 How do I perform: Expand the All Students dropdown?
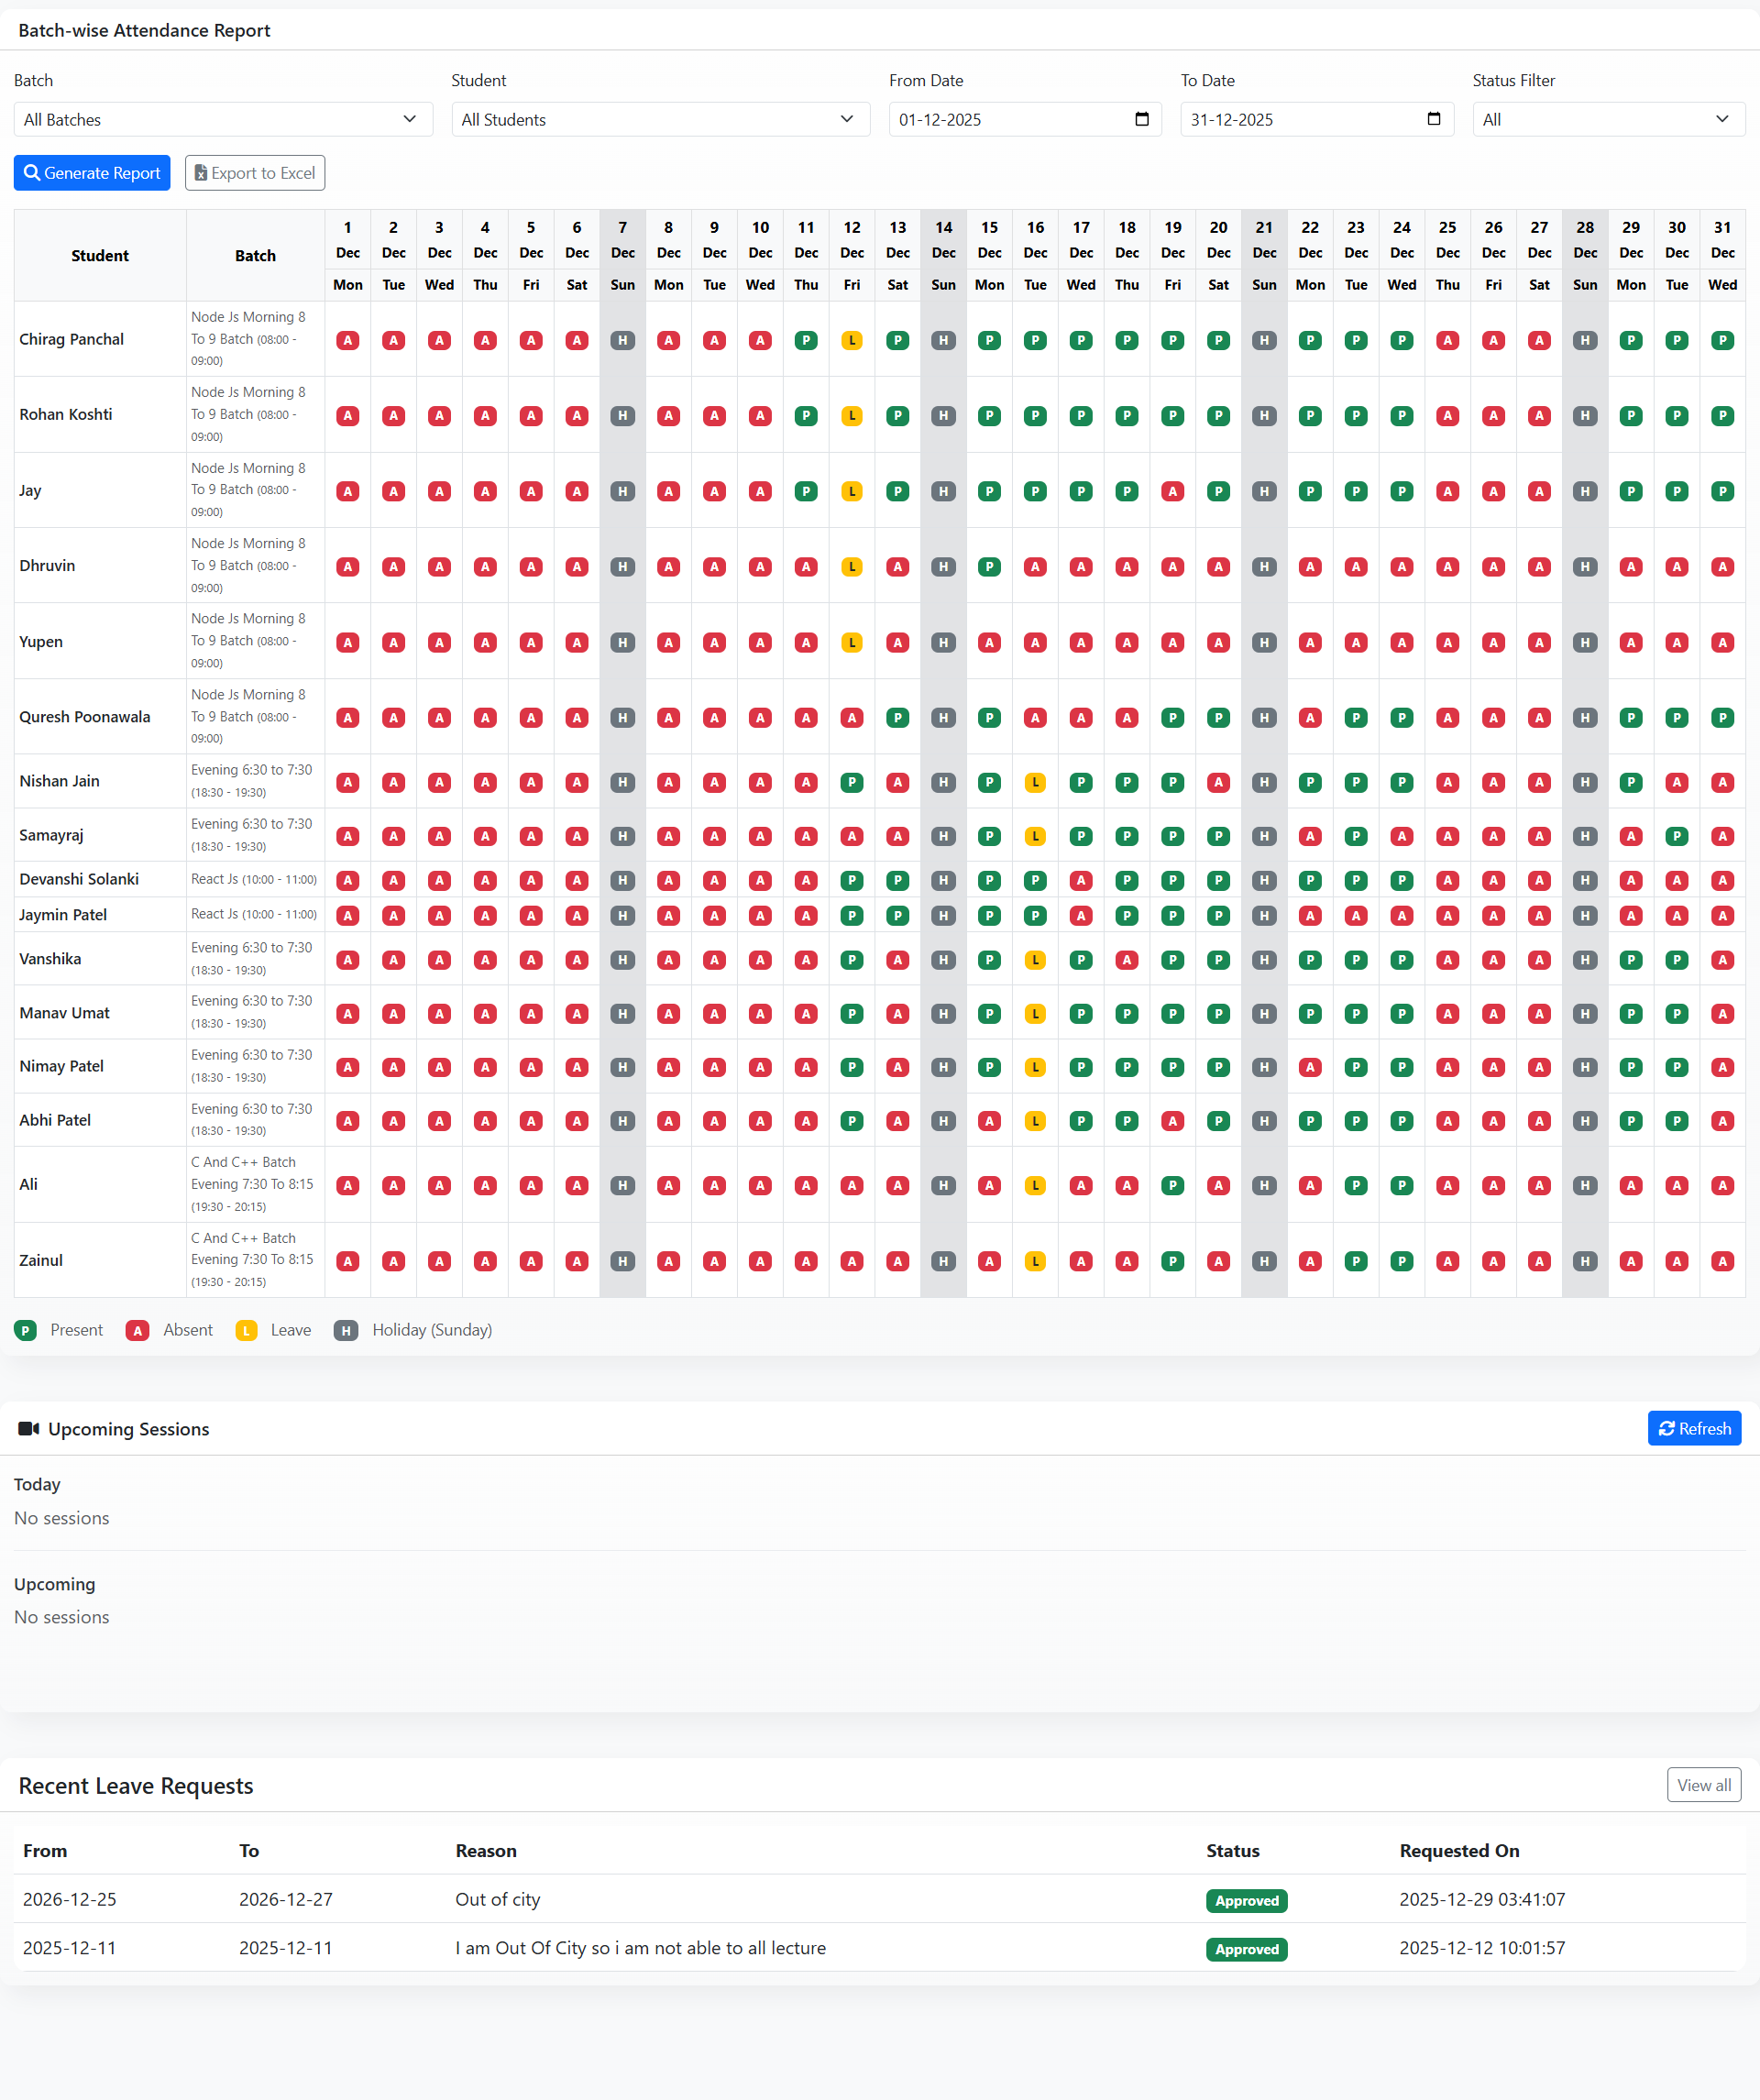[660, 119]
